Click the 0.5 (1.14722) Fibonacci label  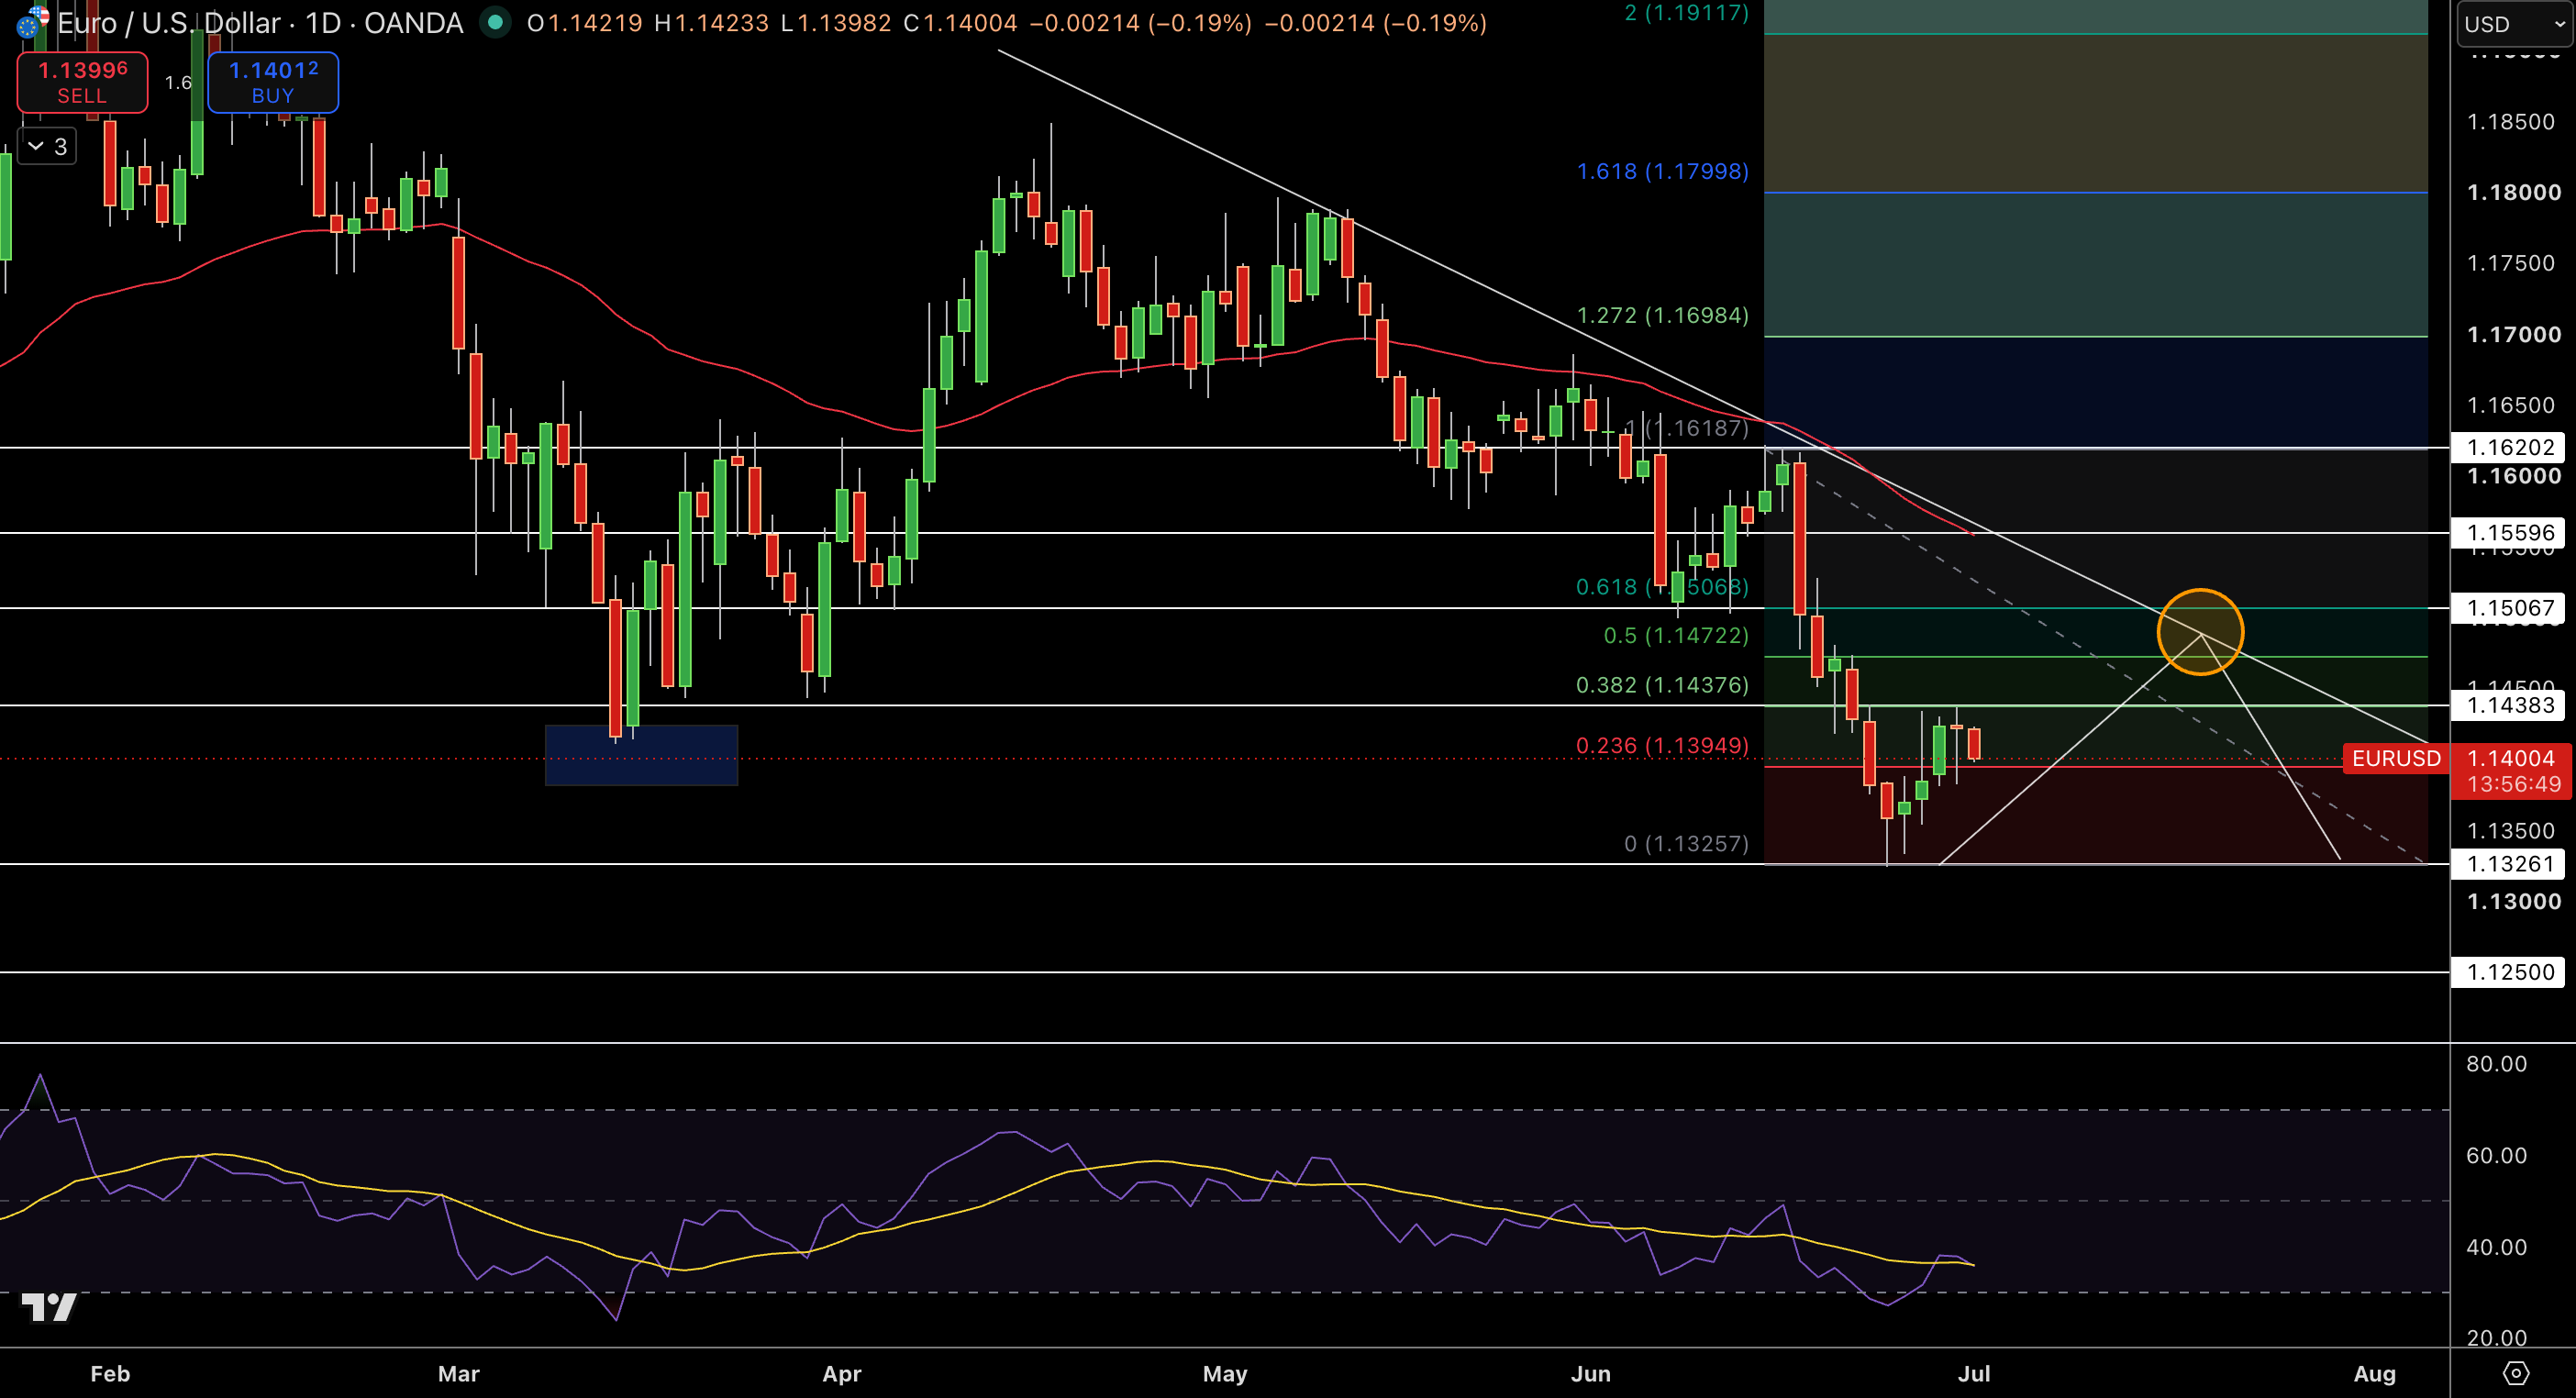click(1676, 635)
